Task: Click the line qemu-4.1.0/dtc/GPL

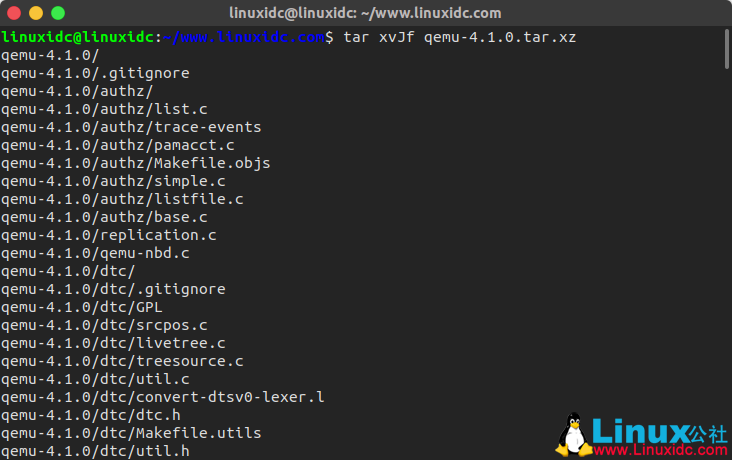Action: [82, 307]
